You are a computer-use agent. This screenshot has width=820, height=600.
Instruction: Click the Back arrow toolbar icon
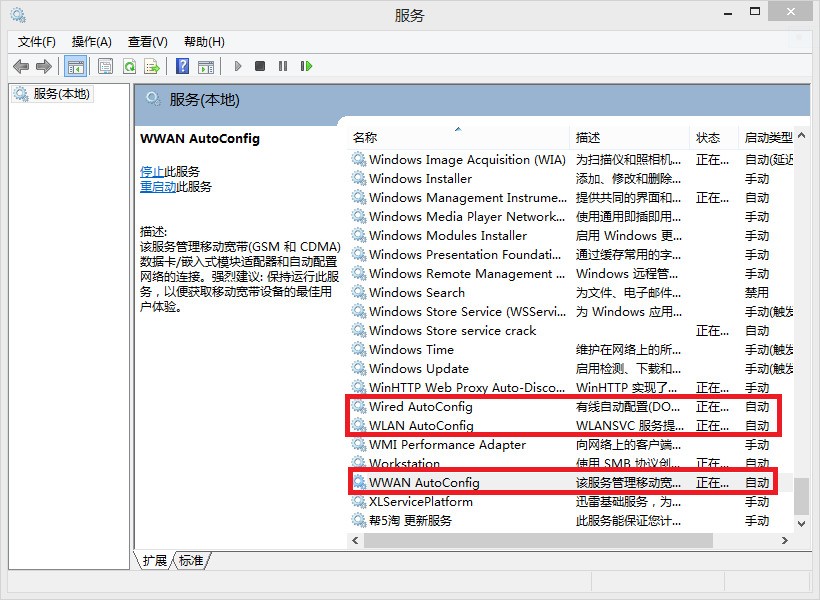(21, 66)
